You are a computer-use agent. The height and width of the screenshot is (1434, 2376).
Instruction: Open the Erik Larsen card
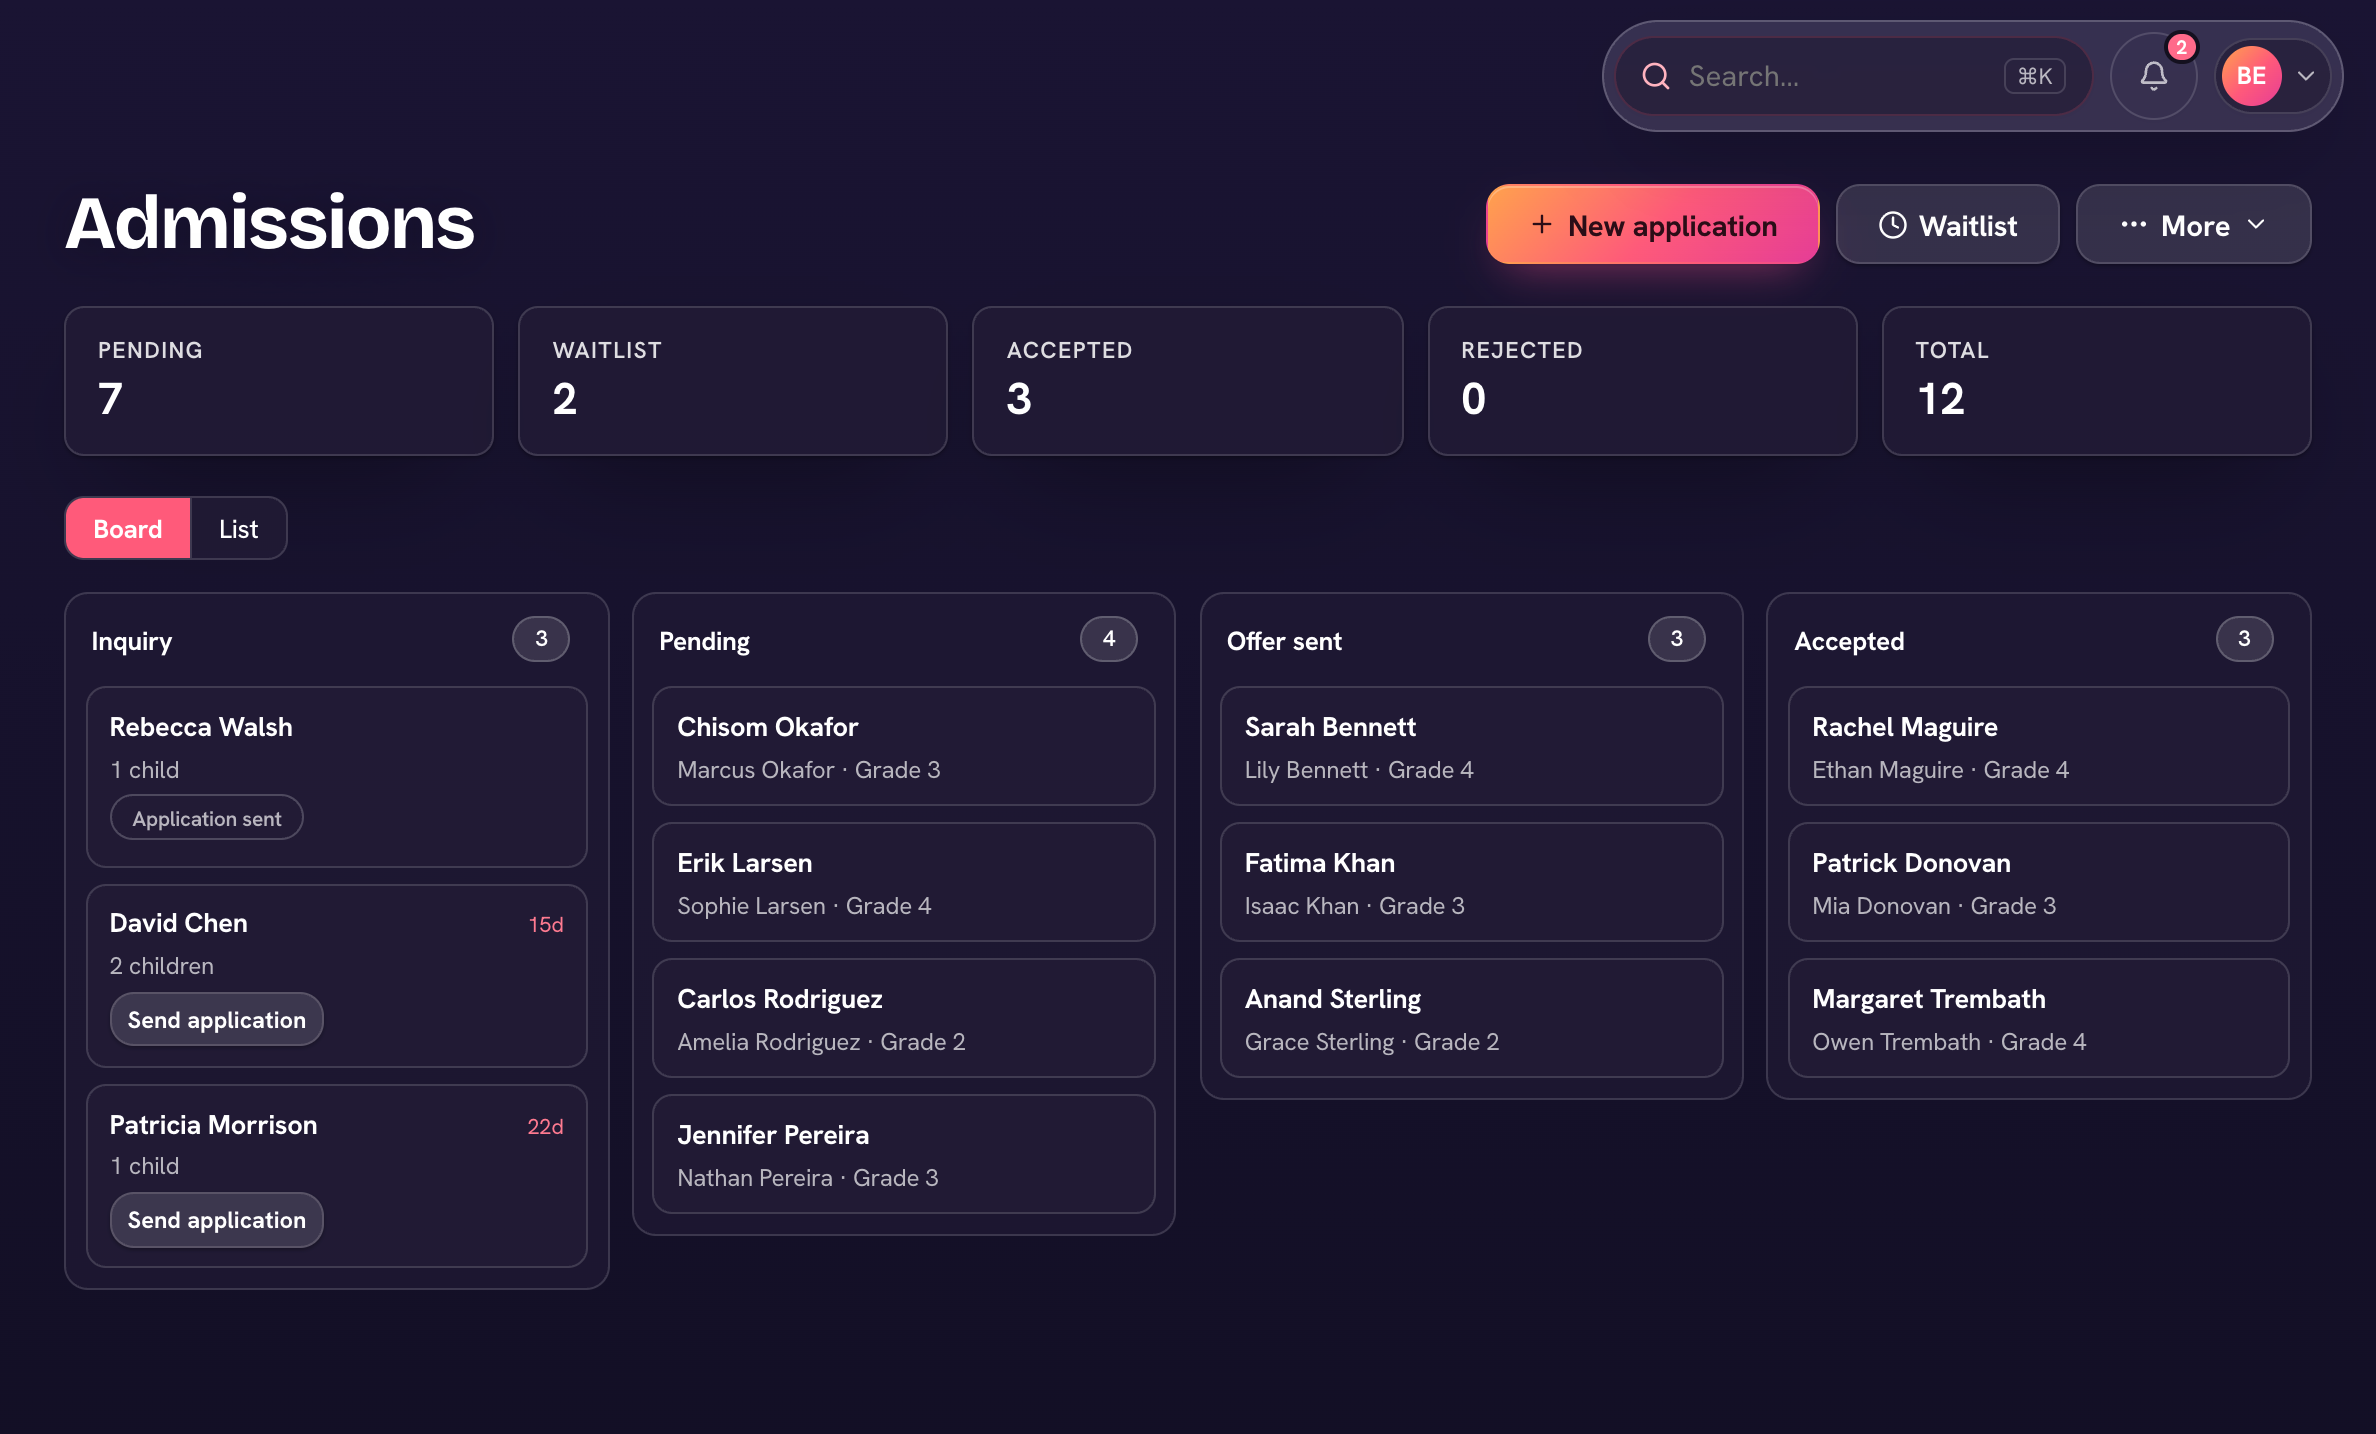click(x=904, y=882)
